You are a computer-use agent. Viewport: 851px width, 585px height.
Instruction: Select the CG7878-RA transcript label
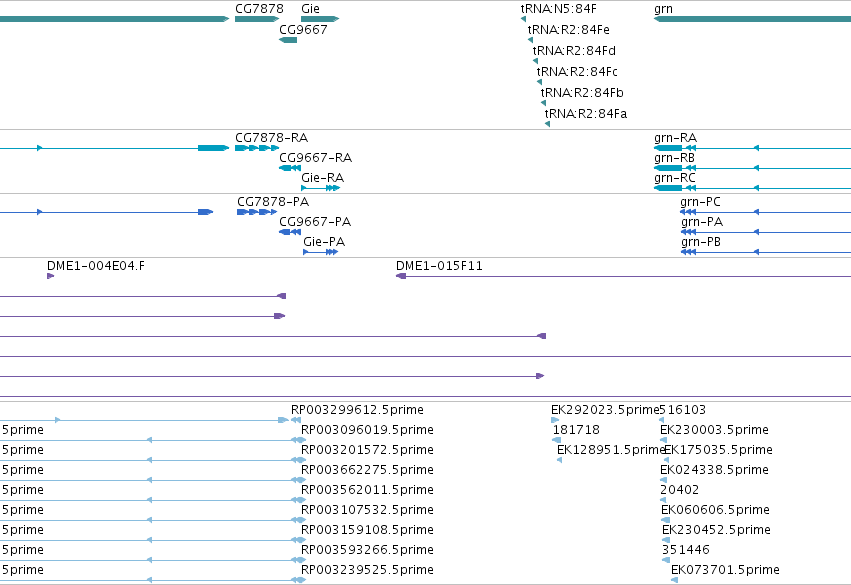point(271,138)
